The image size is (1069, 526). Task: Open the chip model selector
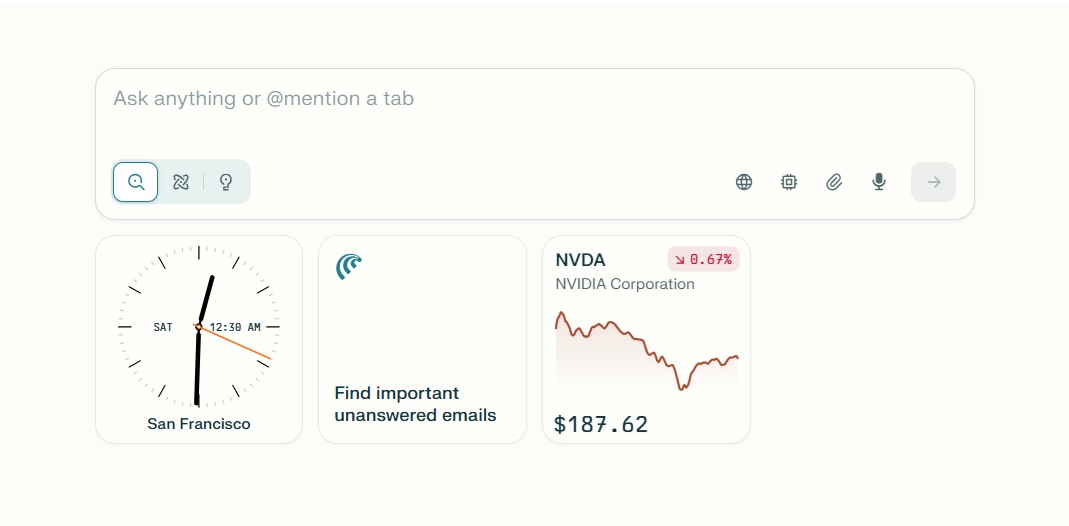(789, 182)
